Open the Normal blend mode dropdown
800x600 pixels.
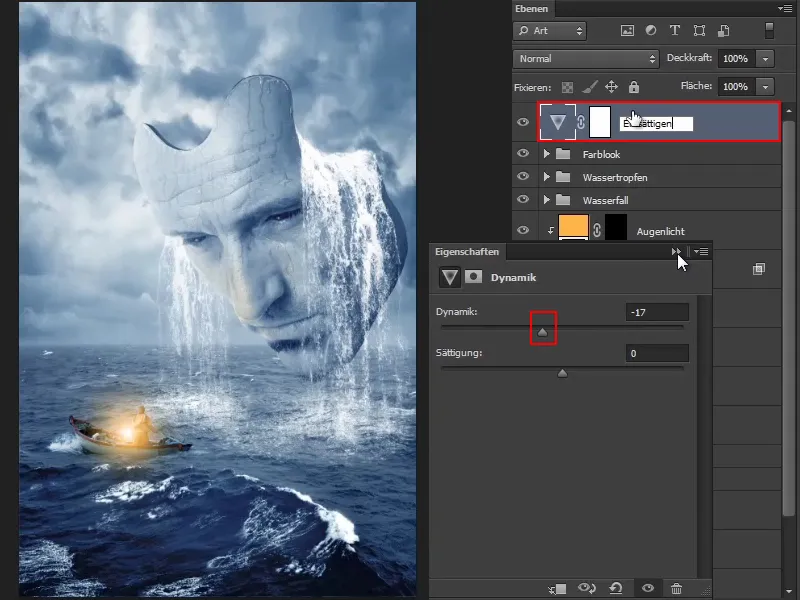pyautogui.click(x=586, y=59)
